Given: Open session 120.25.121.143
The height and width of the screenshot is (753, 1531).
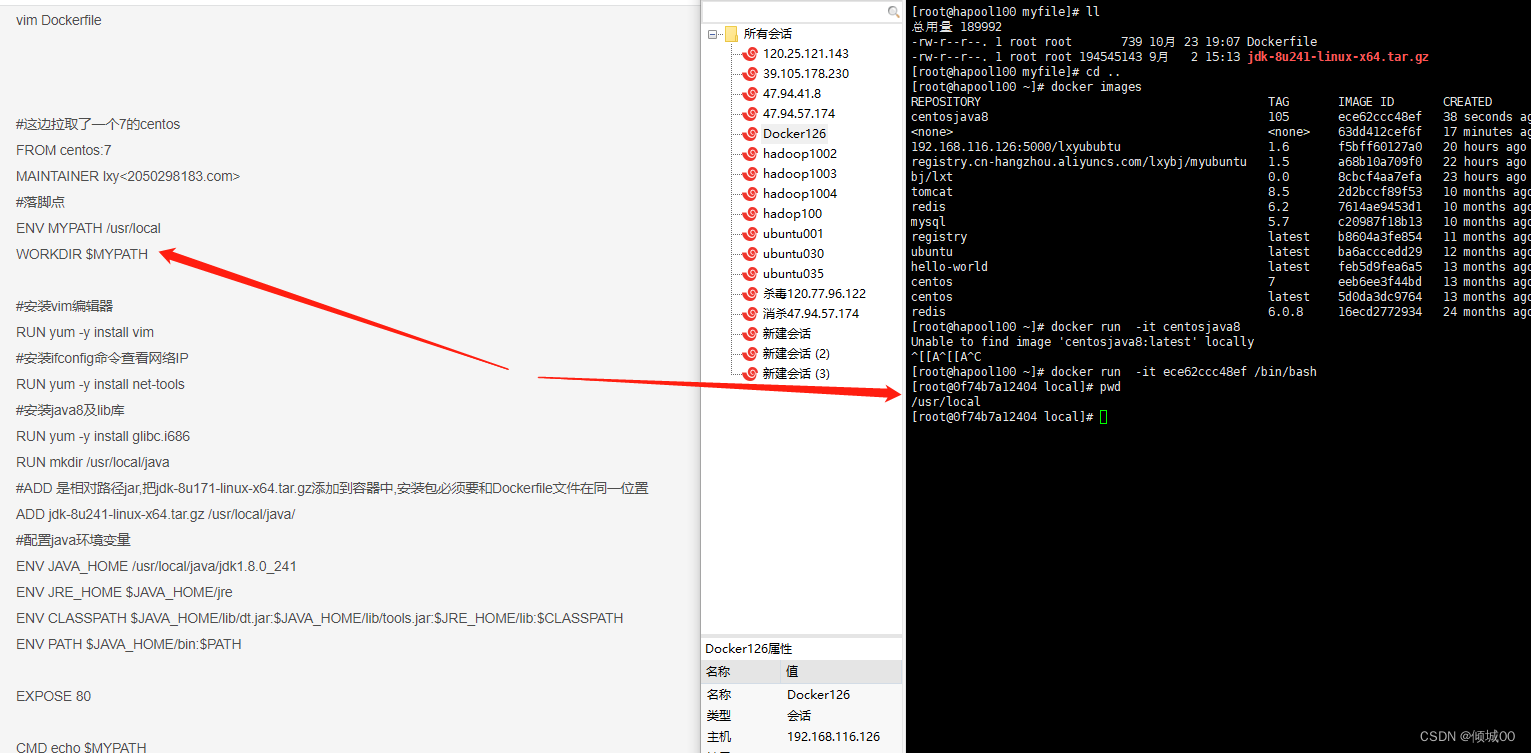Looking at the screenshot, I should coord(806,54).
